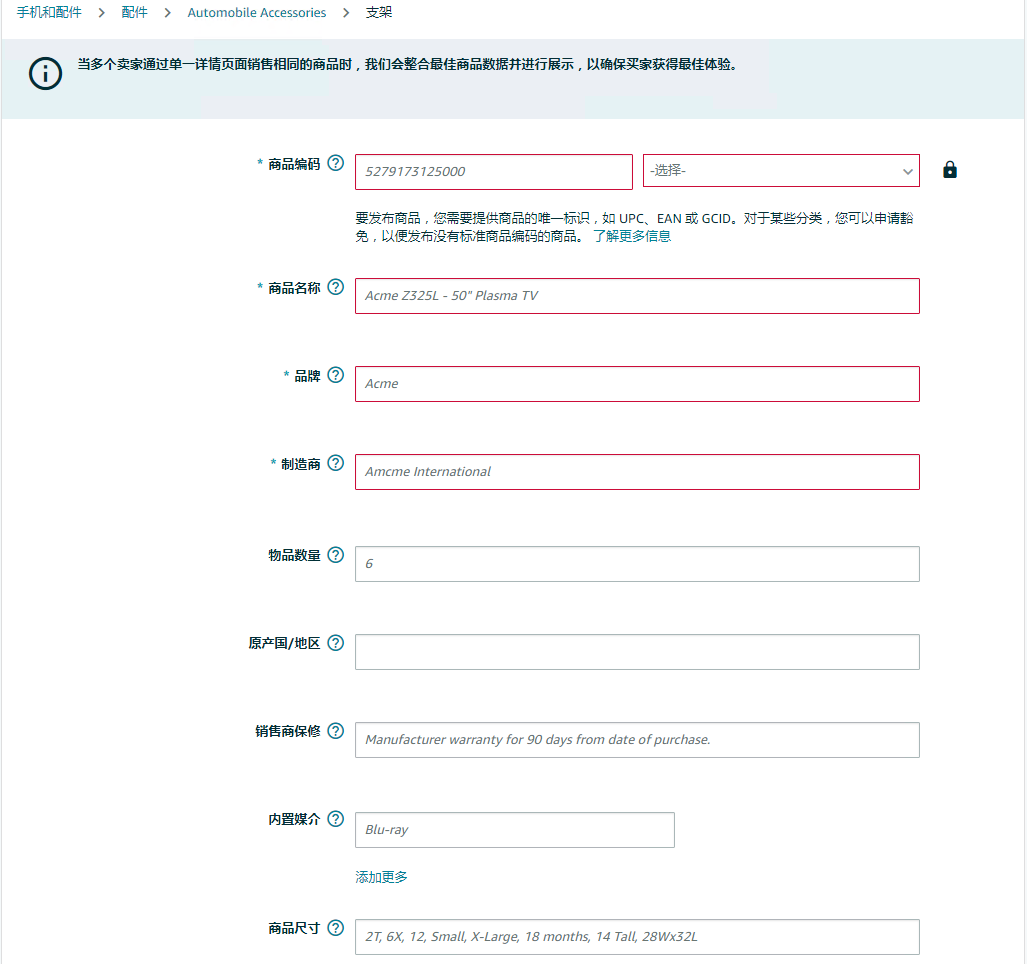
Task: Open 手机和配件 breadcrumb link
Action: click(x=49, y=12)
